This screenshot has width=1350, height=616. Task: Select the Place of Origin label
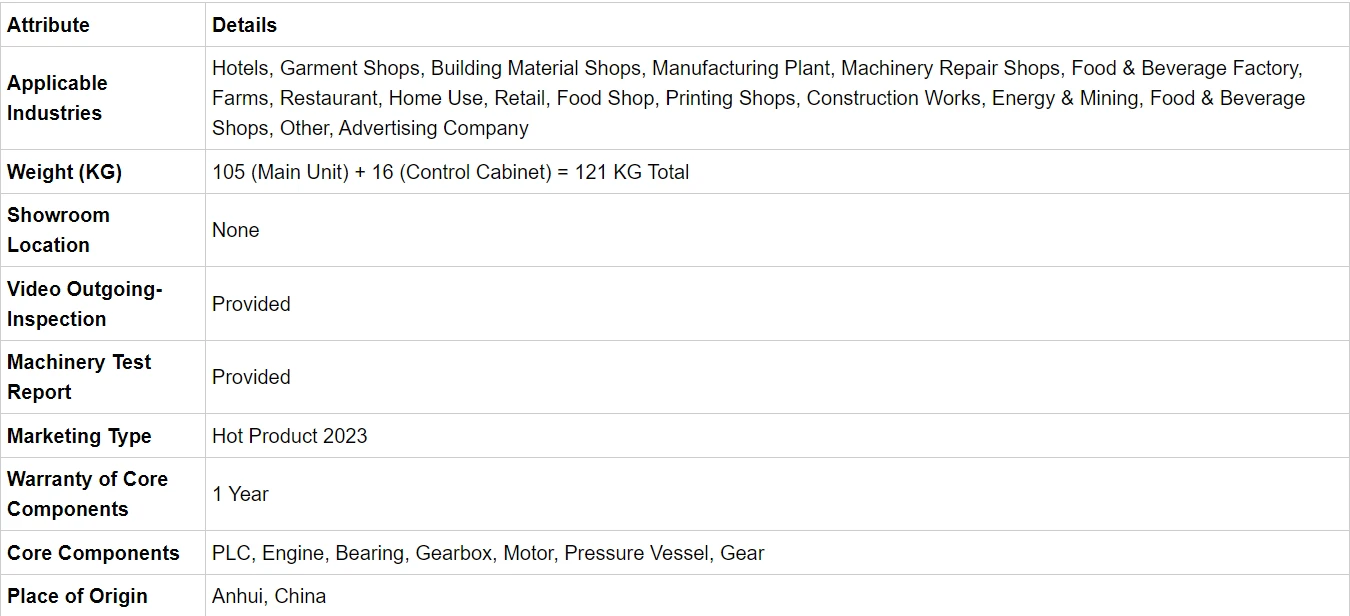coord(77,596)
